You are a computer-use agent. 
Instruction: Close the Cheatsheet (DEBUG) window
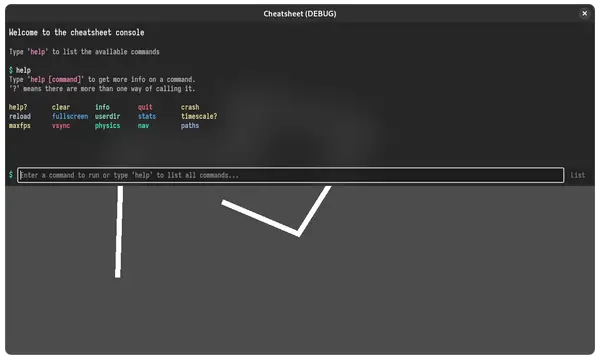click(x=584, y=13)
